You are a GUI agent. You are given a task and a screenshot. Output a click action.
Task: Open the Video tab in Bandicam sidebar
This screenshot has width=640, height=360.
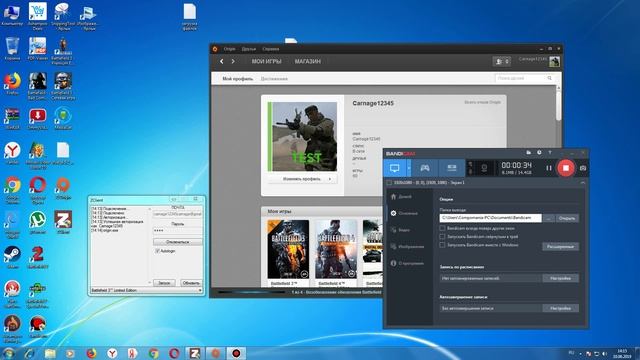(x=400, y=230)
